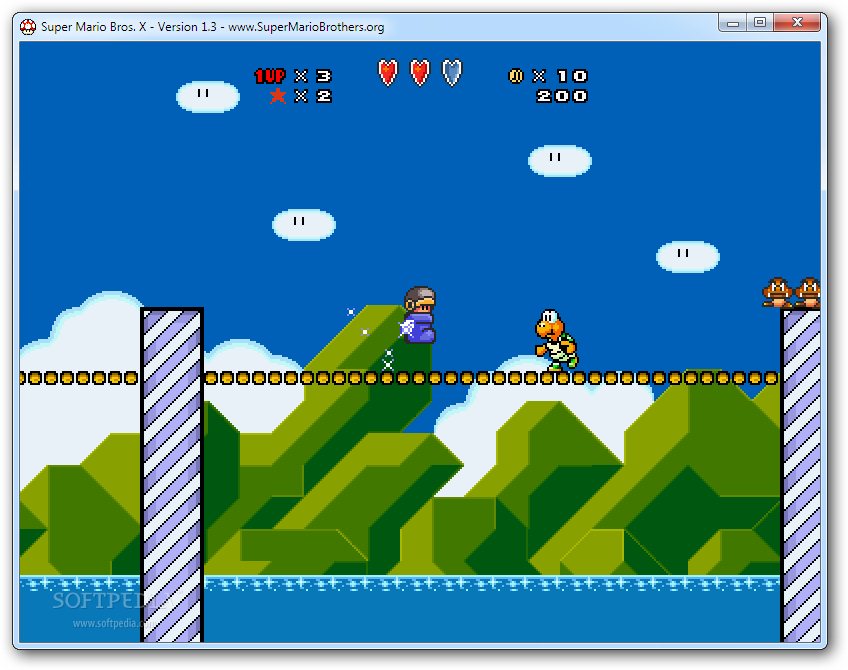Click the coin count 10
This screenshot has height=670, width=848.
coord(572,76)
